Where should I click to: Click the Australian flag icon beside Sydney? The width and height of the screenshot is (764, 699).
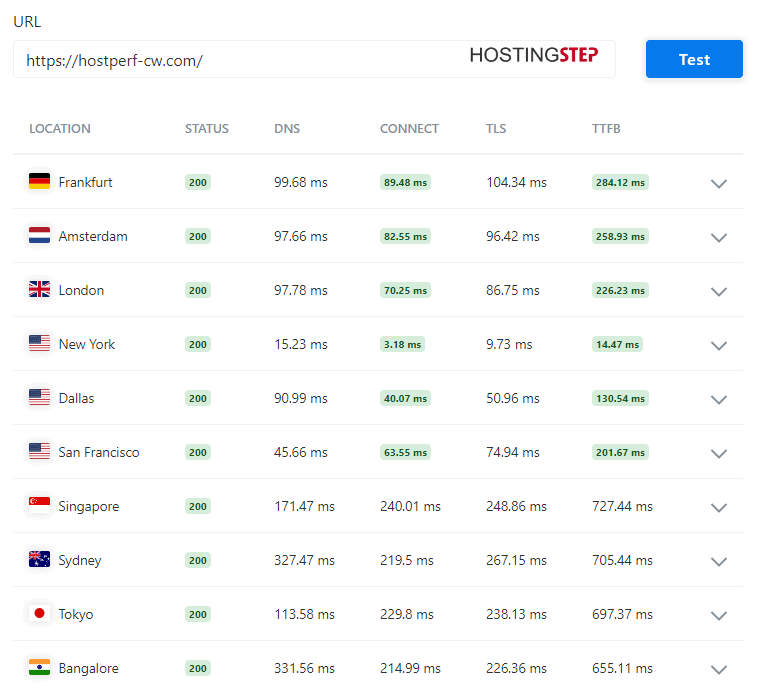pos(39,559)
